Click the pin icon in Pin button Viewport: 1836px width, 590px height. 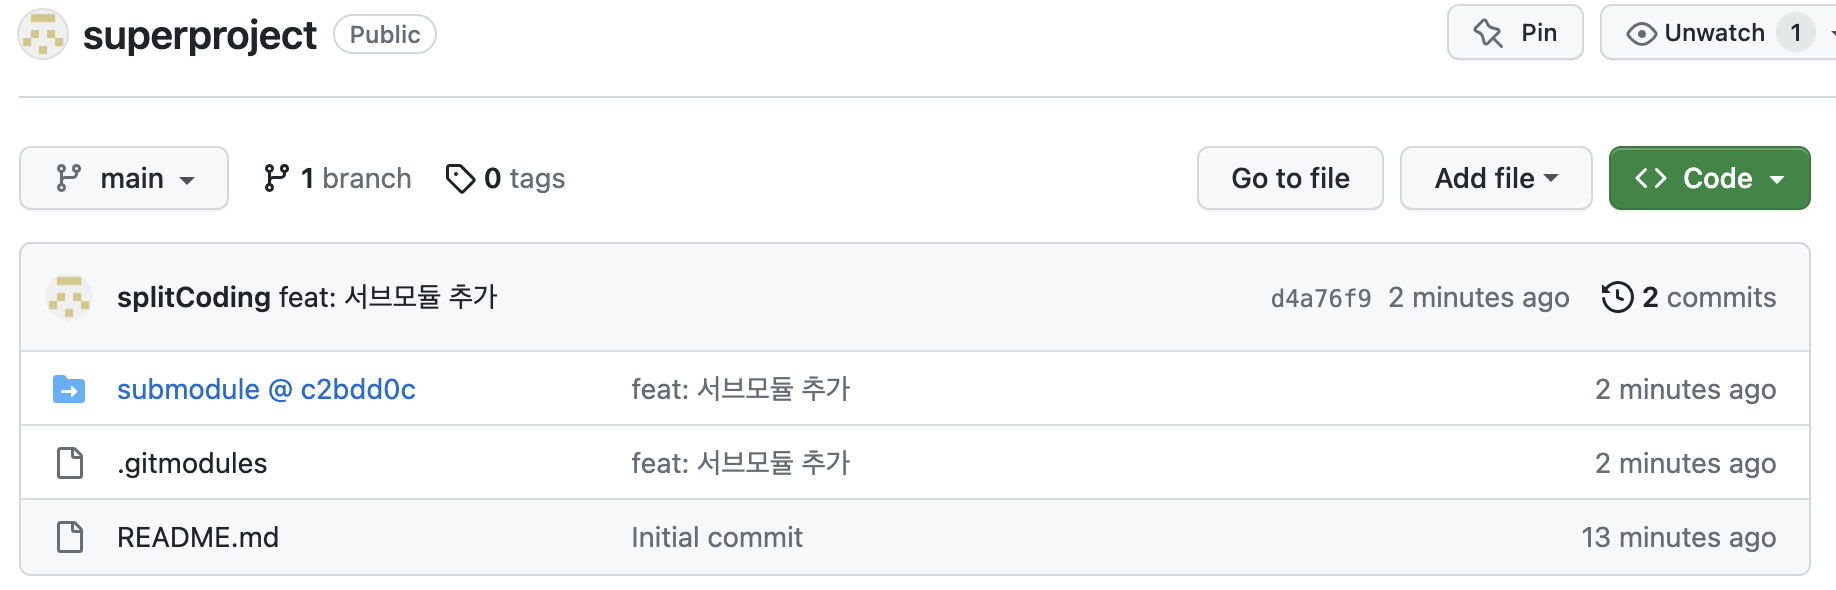tap(1488, 33)
